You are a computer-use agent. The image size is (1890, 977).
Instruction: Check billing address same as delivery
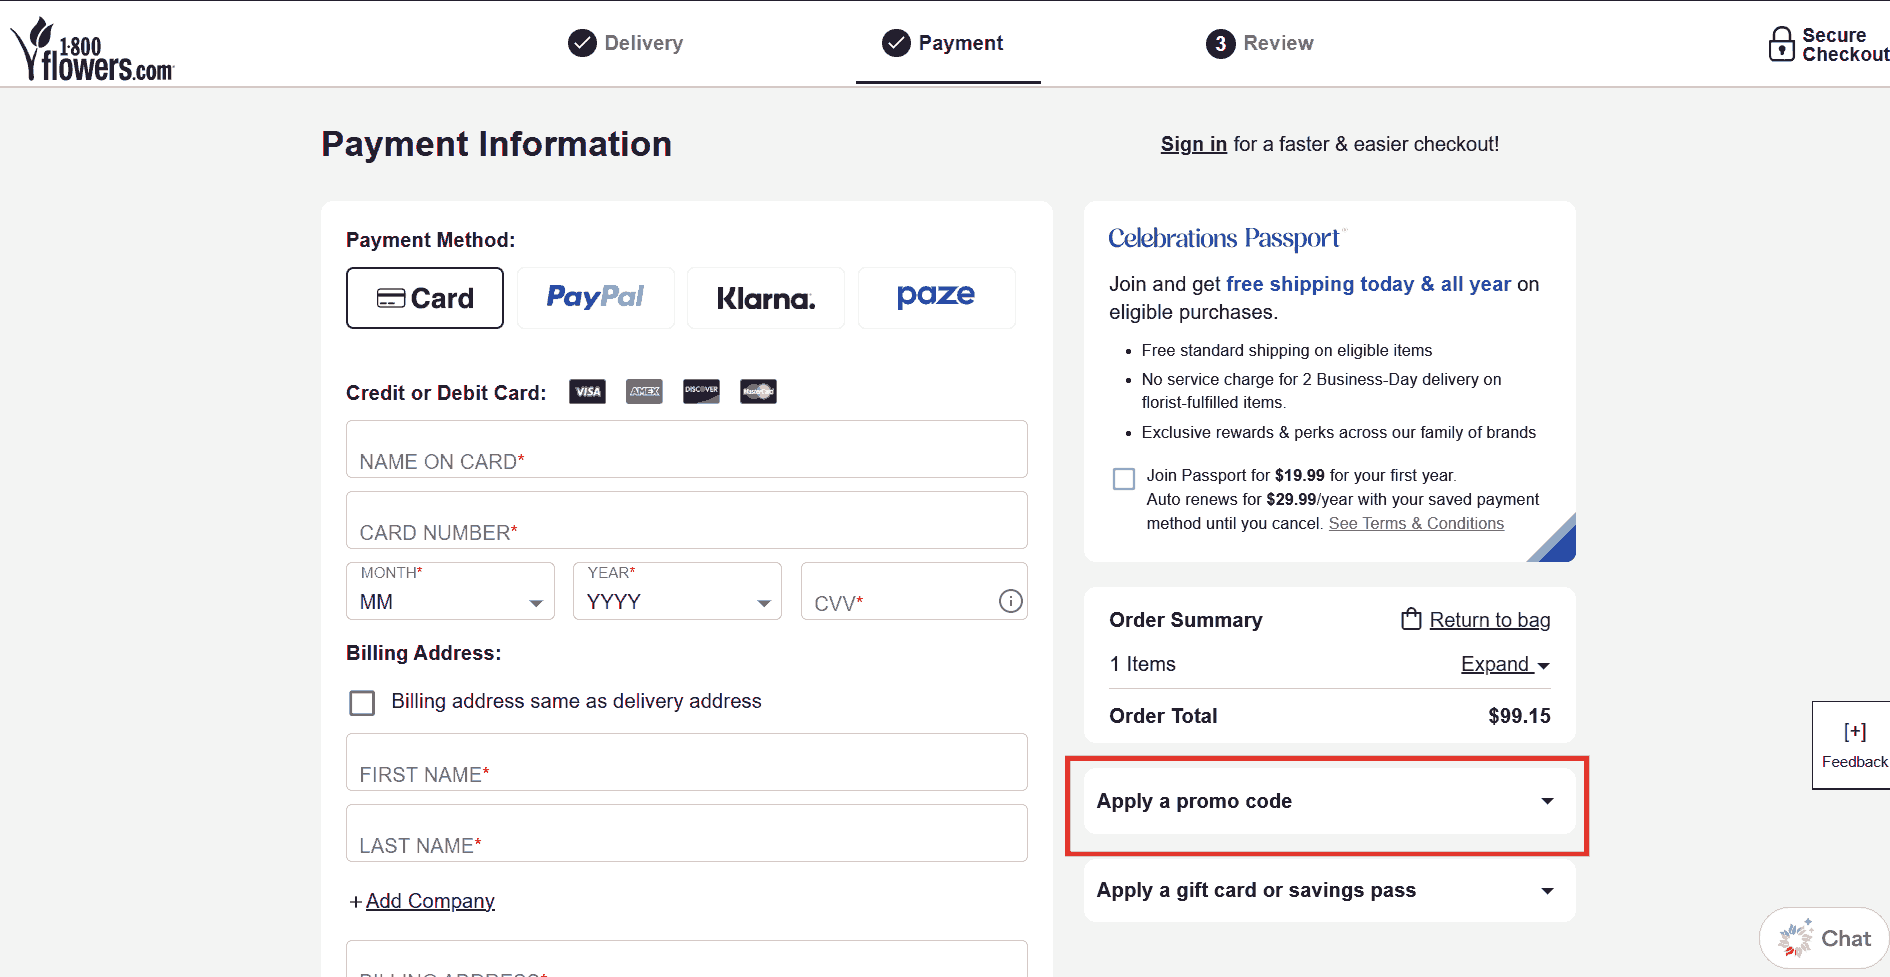tap(362, 703)
